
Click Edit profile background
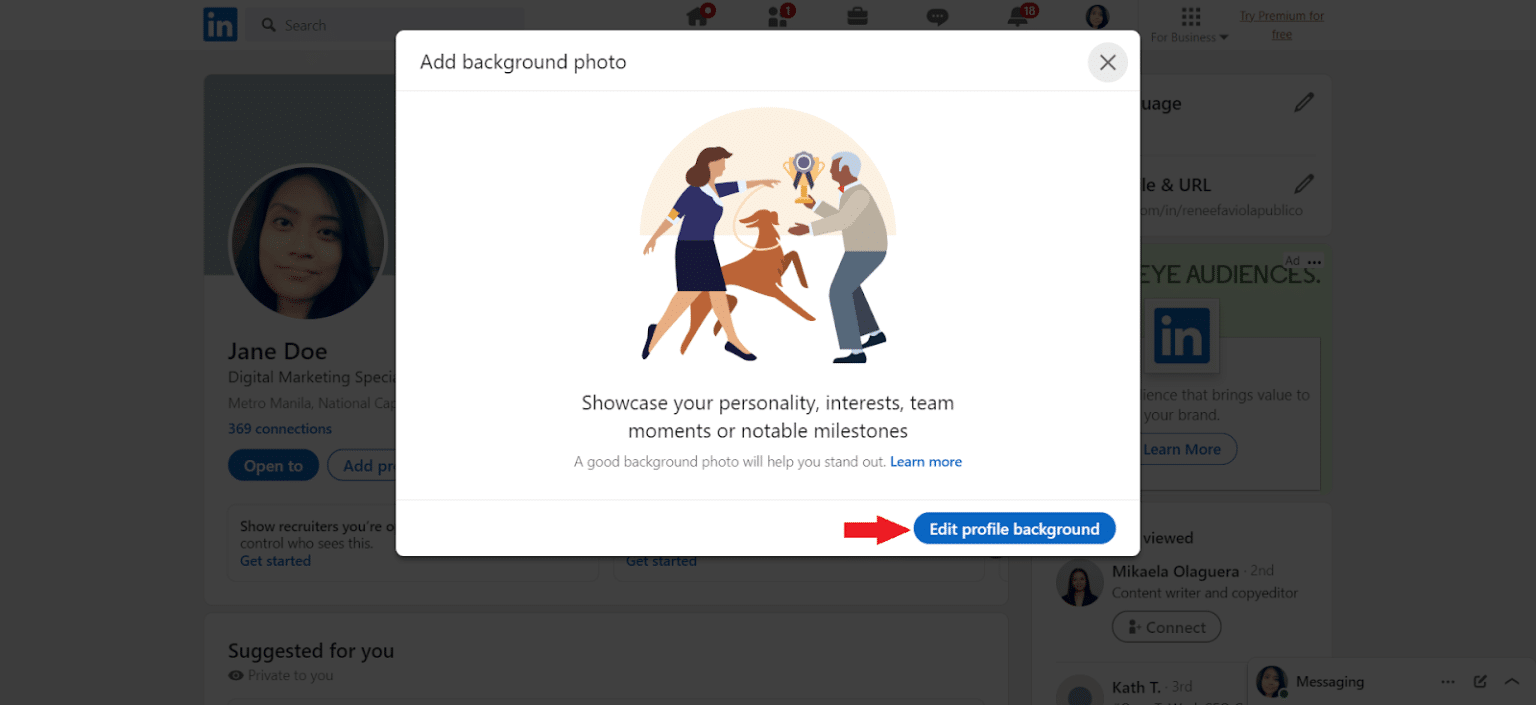(x=1014, y=528)
